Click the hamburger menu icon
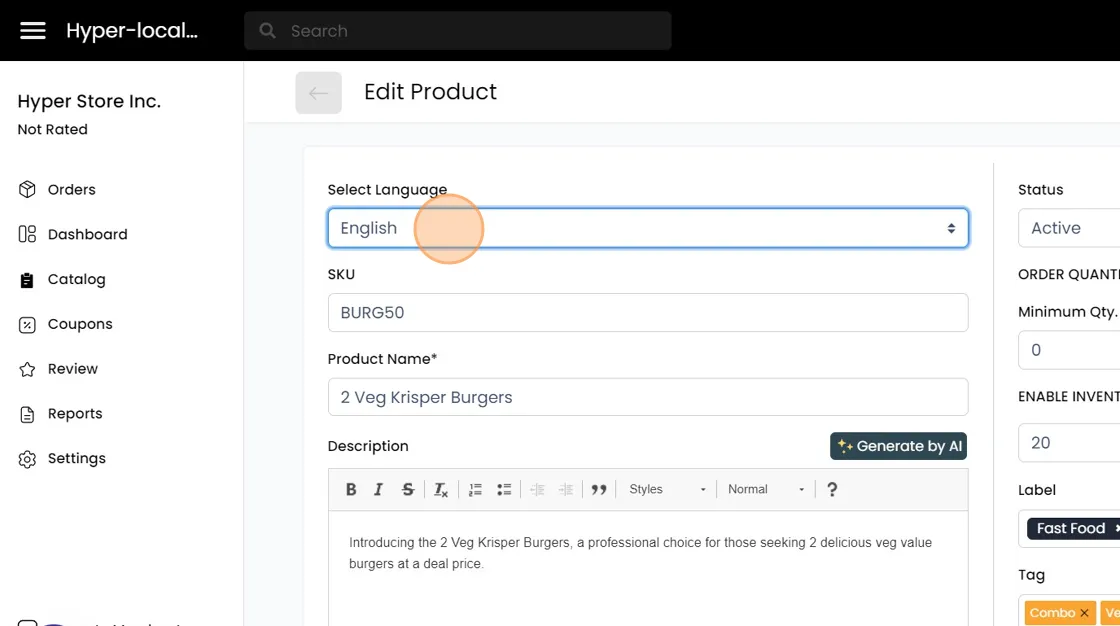This screenshot has width=1120, height=626. click(33, 31)
